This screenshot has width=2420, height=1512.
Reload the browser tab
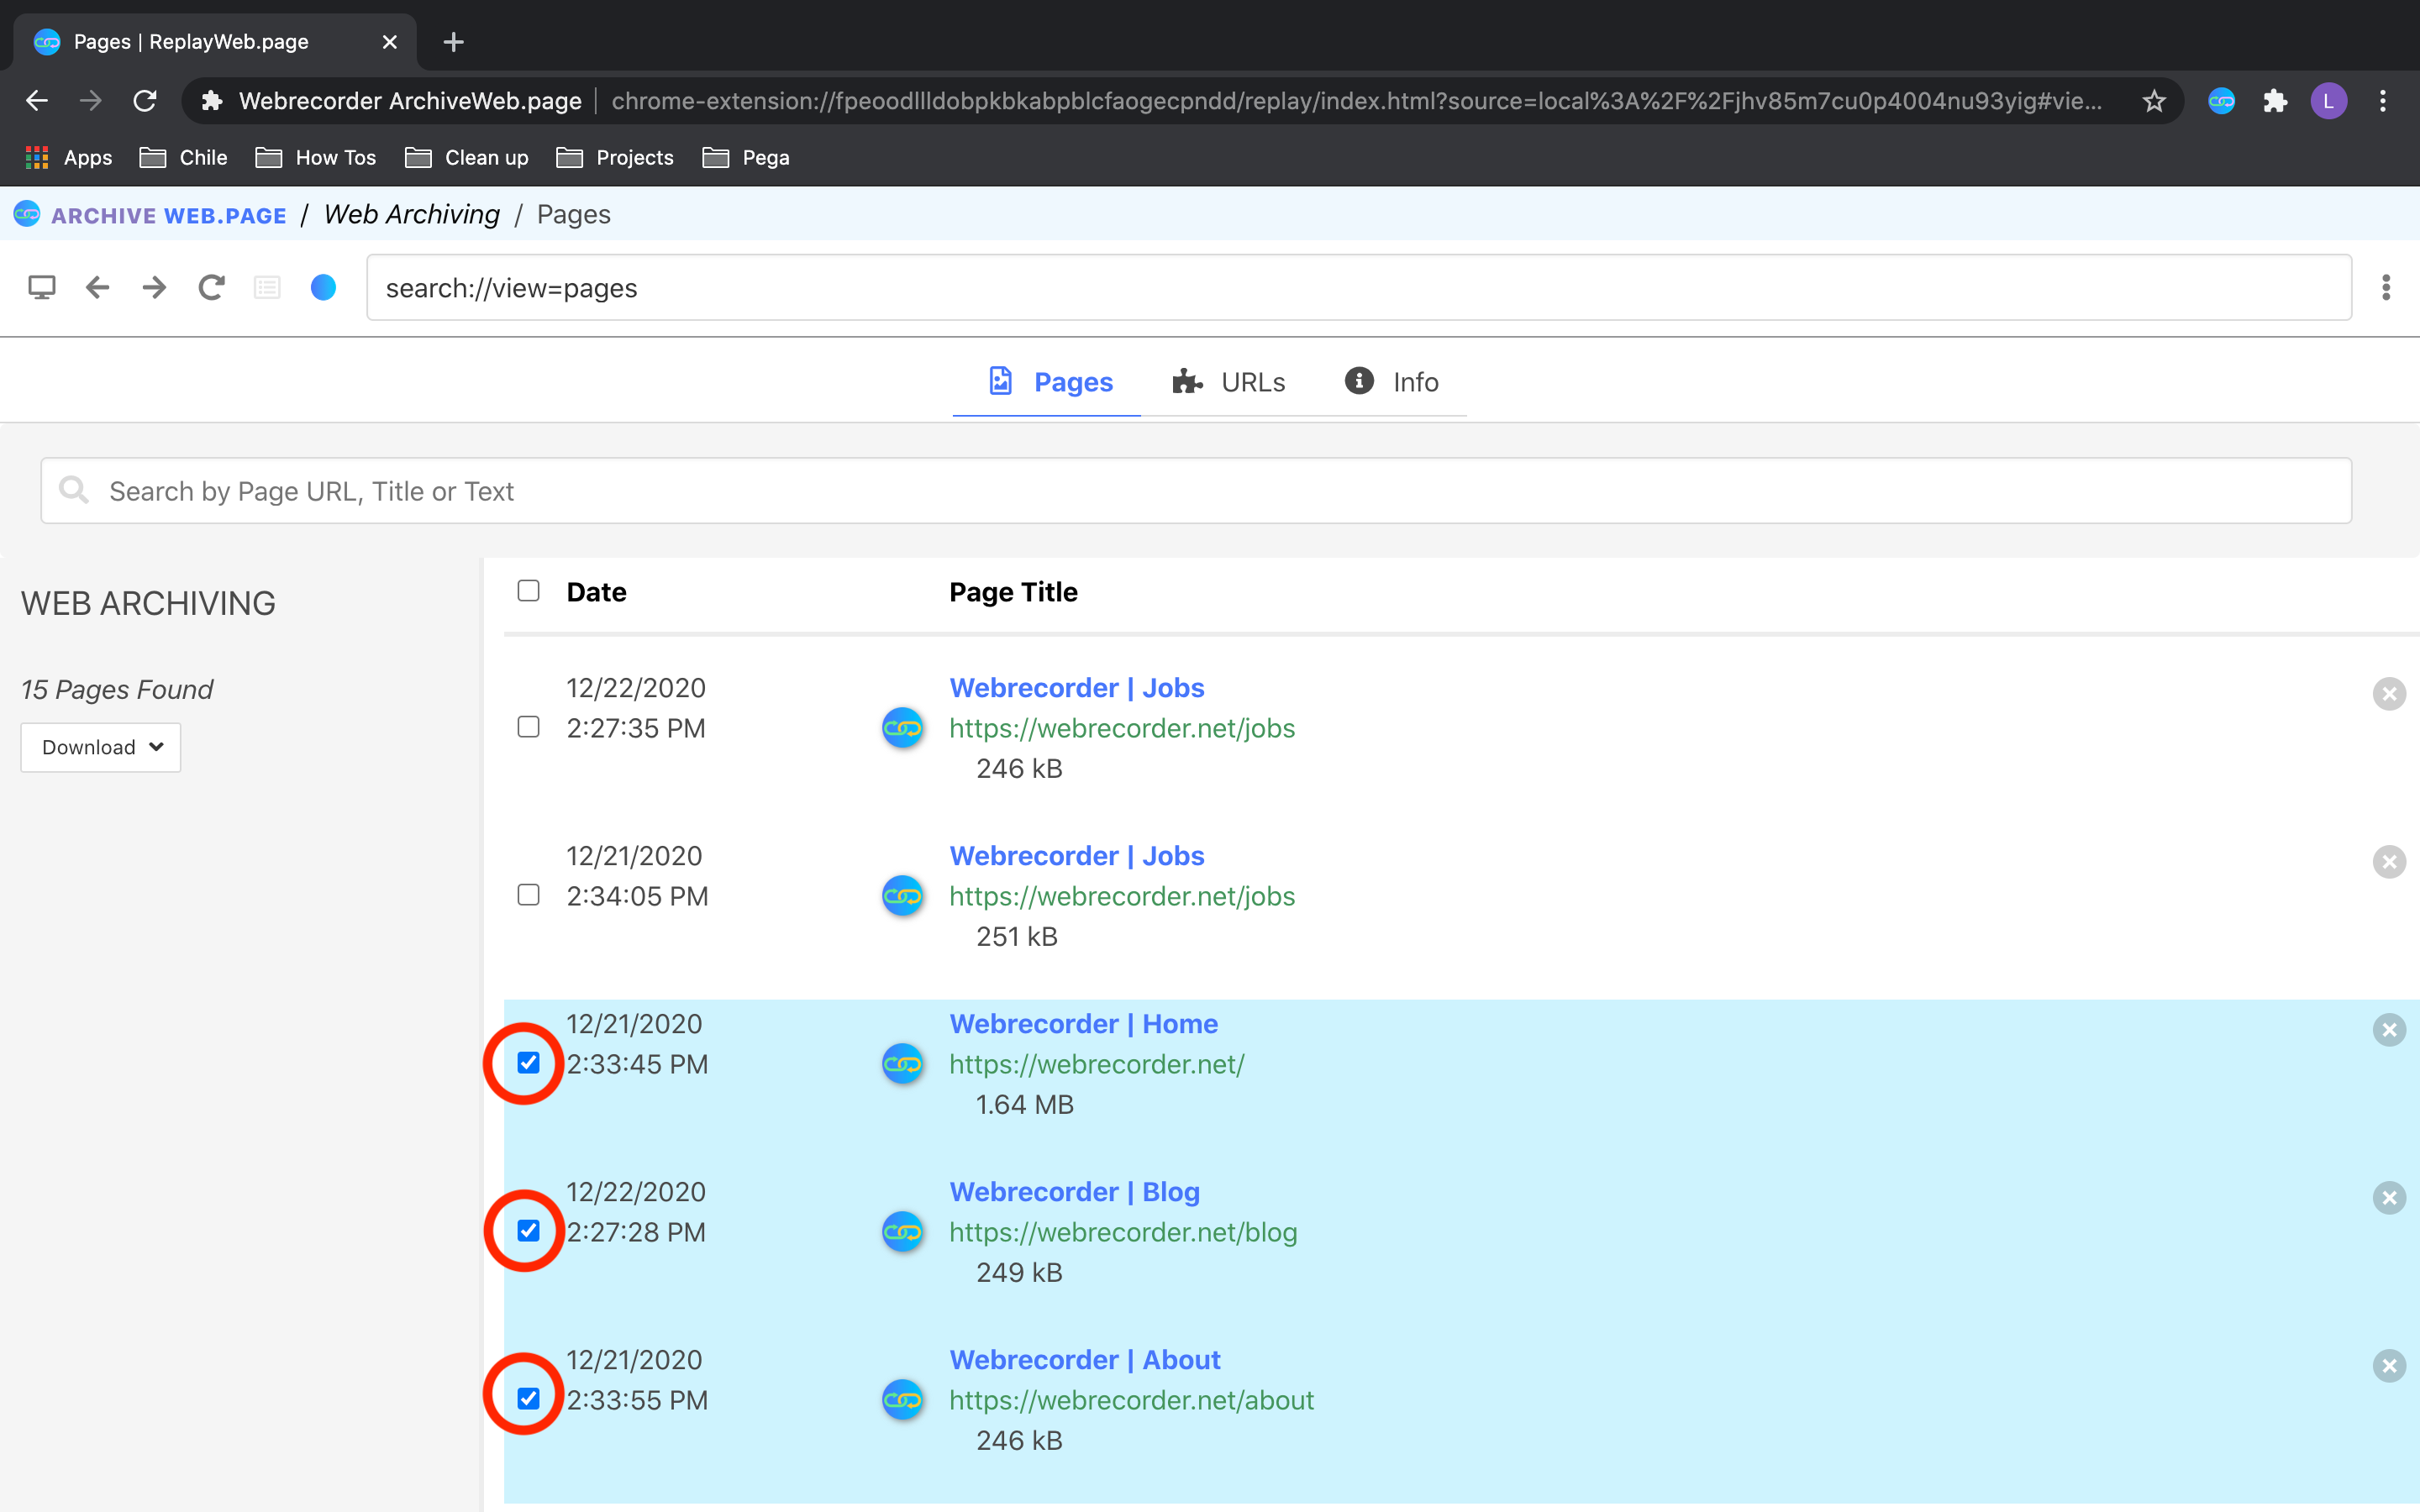coord(145,101)
